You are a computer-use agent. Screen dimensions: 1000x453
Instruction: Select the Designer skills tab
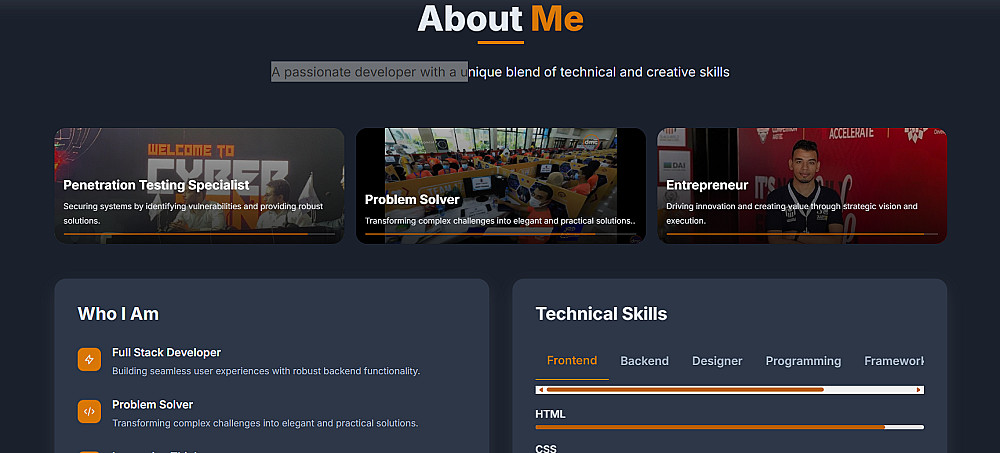point(717,361)
